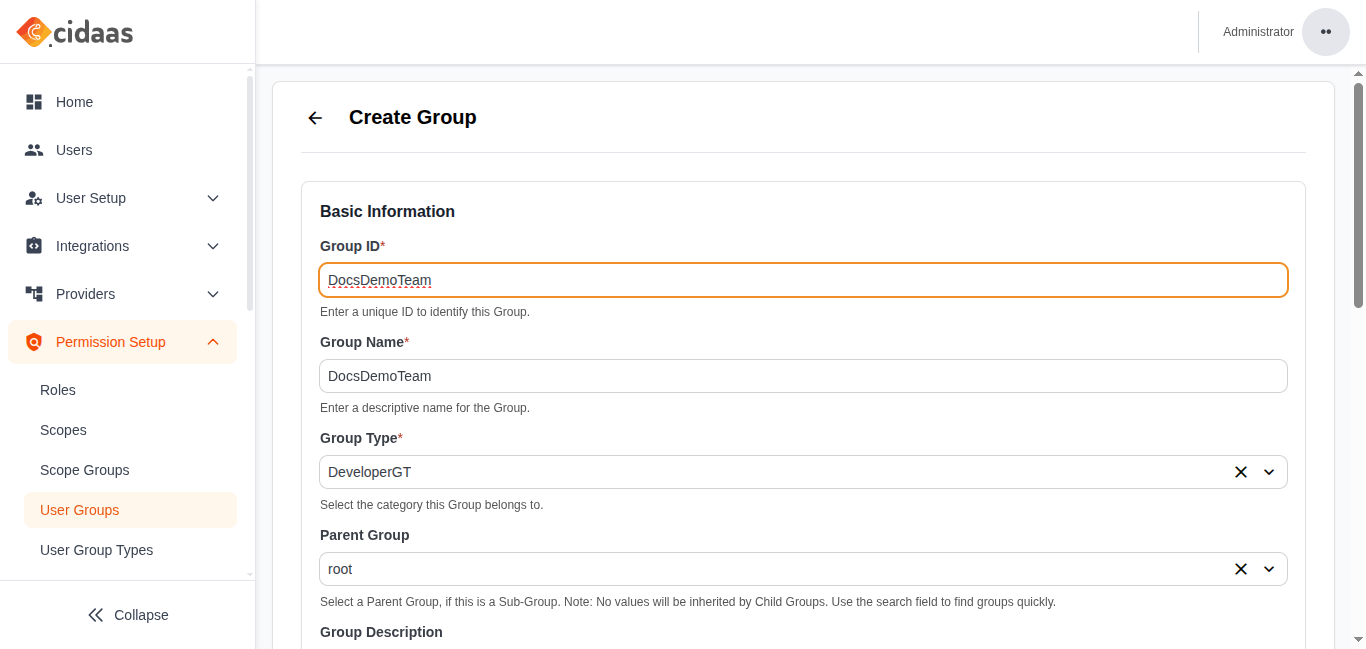Viewport: 1366px width, 649px height.
Task: Click the Home dashboard icon
Action: tap(34, 102)
